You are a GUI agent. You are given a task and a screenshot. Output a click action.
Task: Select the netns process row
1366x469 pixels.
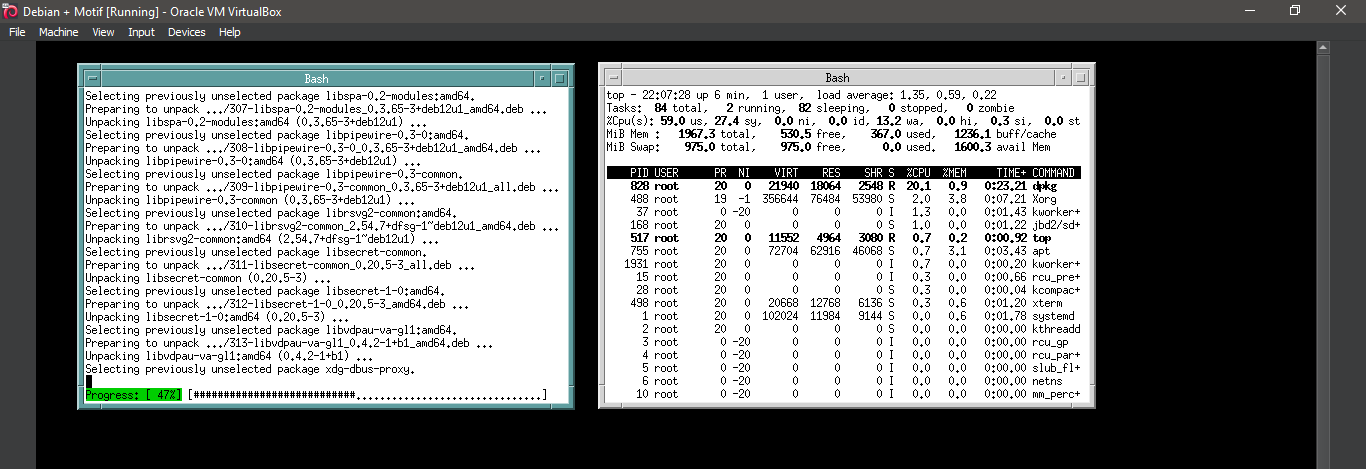tap(843, 381)
